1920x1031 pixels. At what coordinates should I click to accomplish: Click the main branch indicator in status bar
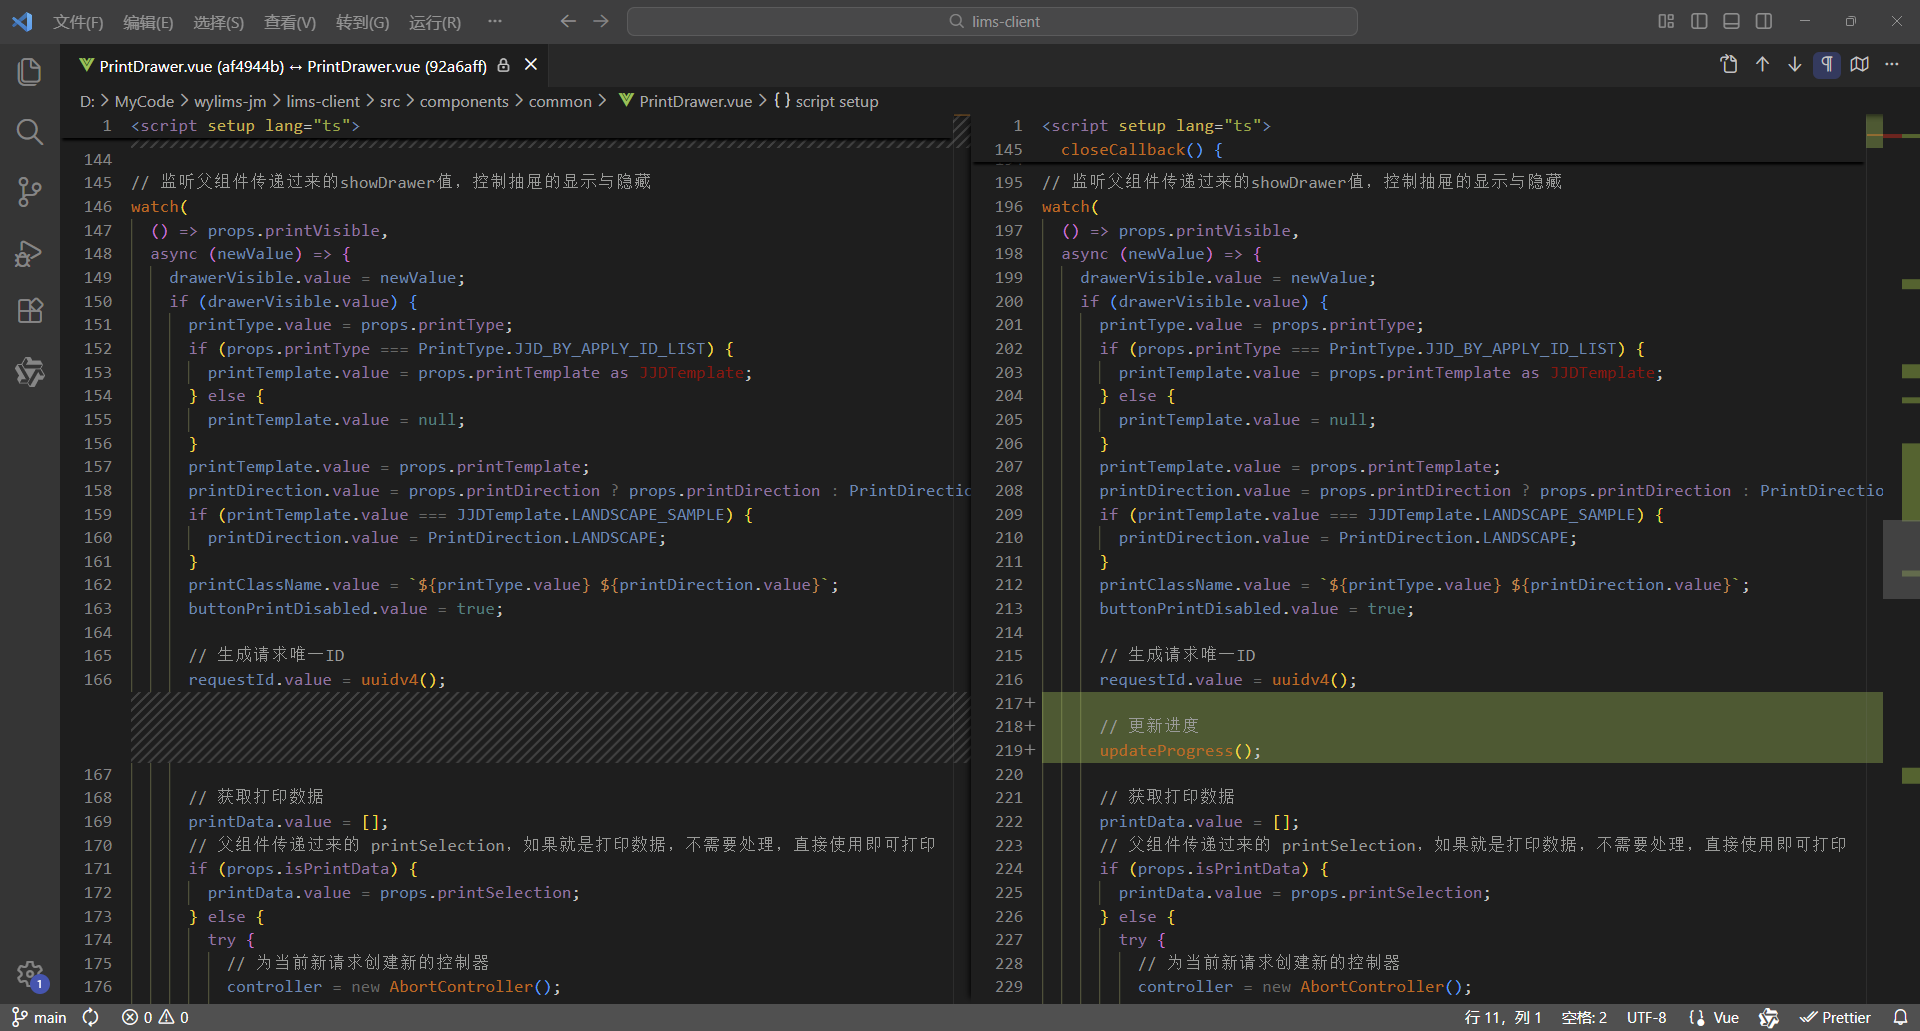click(39, 1017)
